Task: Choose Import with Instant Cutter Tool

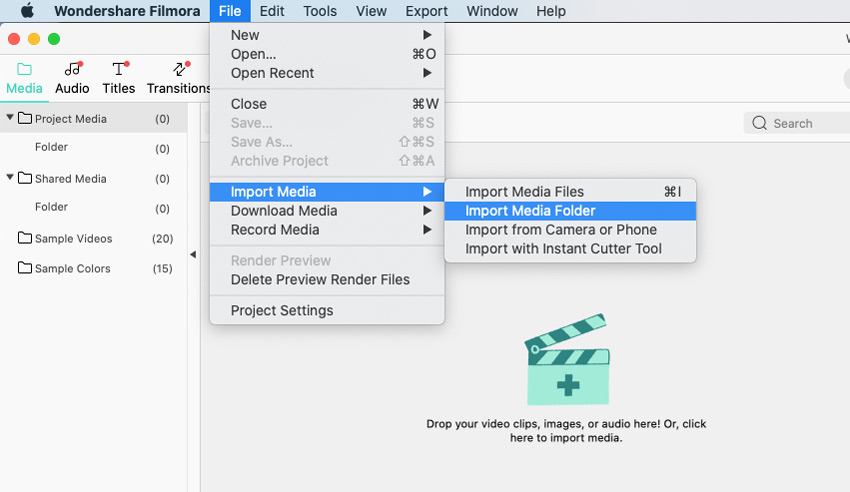Action: pyautogui.click(x=570, y=249)
